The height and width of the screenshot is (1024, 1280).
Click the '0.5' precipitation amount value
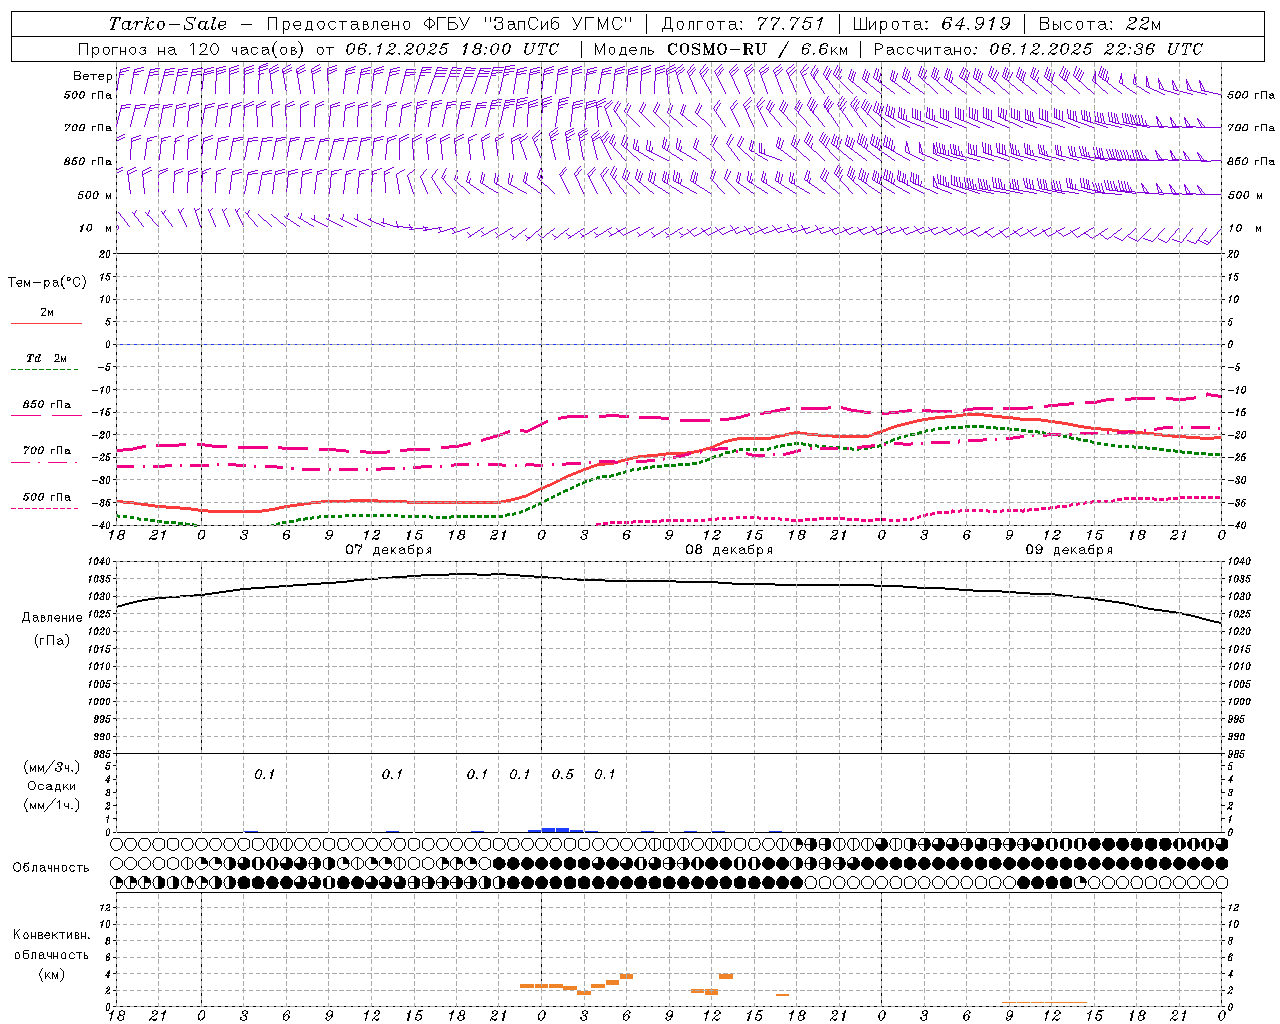(563, 775)
